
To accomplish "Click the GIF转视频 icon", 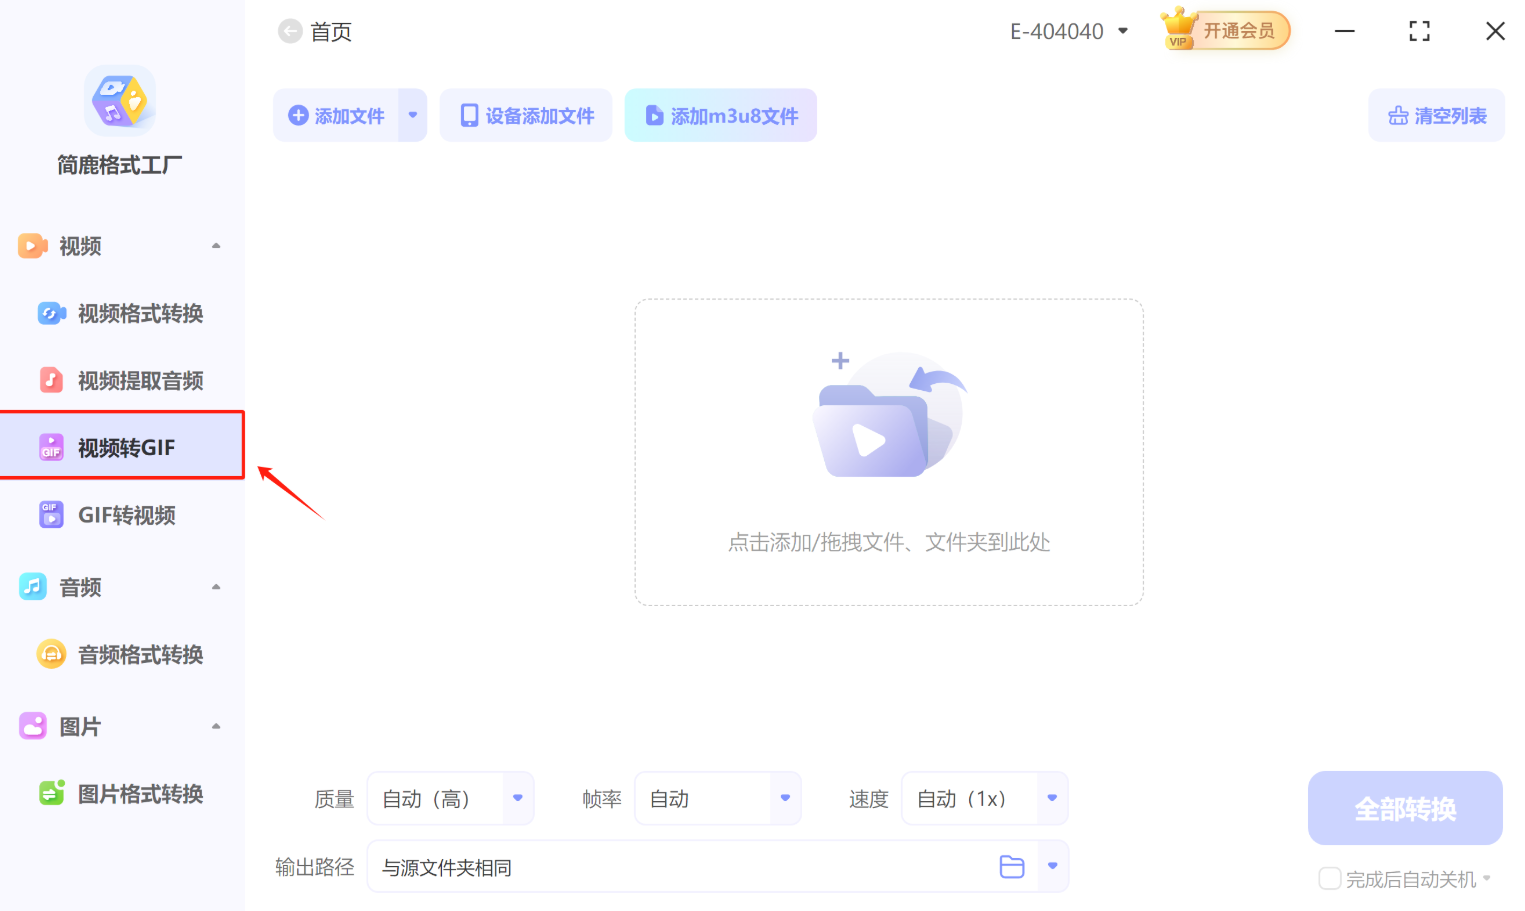I will [51, 514].
